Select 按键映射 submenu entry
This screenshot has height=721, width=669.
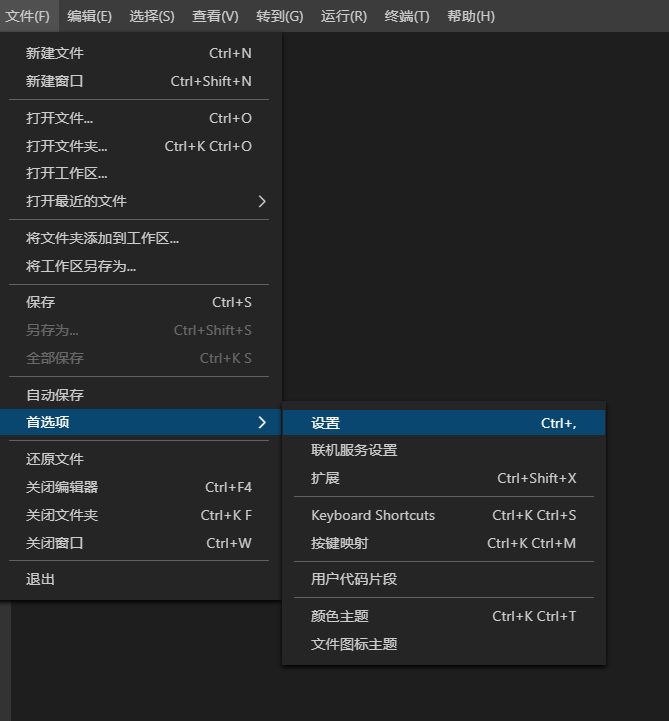coord(444,544)
